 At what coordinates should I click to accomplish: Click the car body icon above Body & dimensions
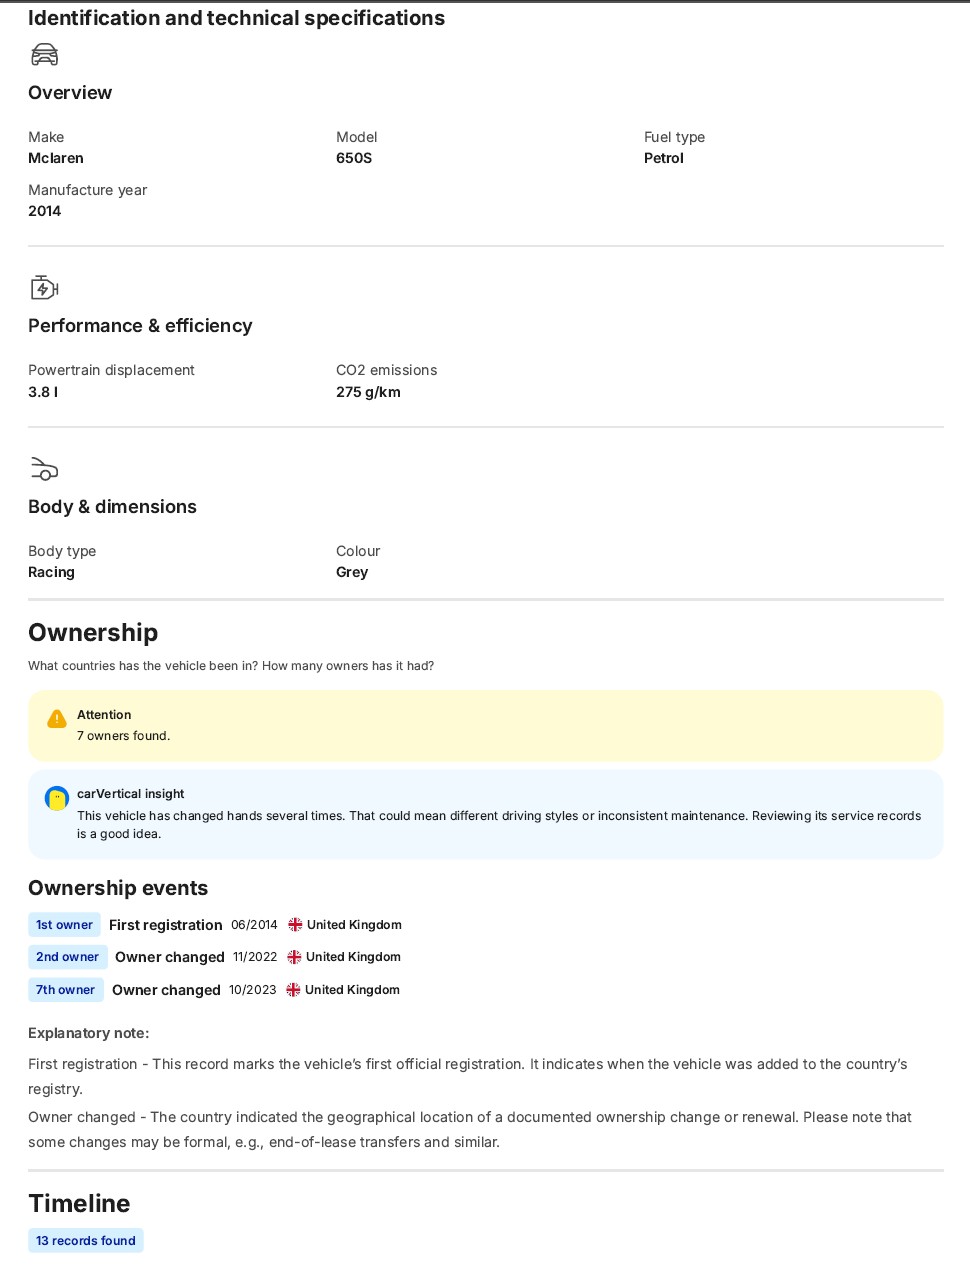pos(45,469)
